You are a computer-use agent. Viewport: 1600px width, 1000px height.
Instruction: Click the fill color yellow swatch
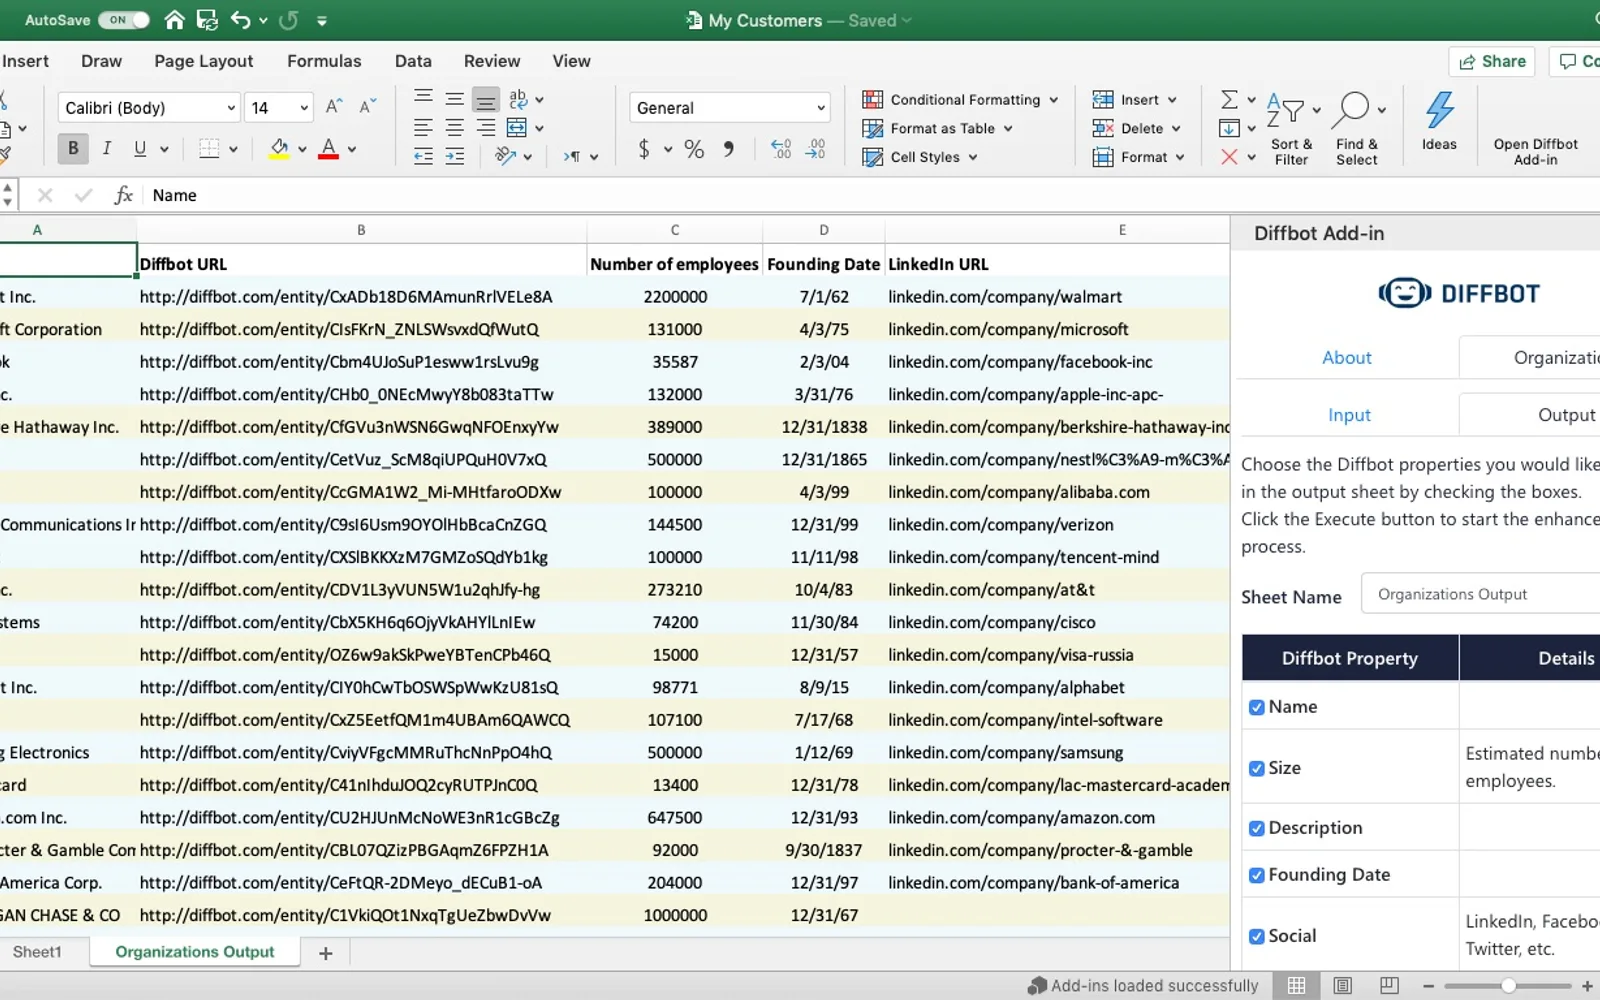coord(279,149)
